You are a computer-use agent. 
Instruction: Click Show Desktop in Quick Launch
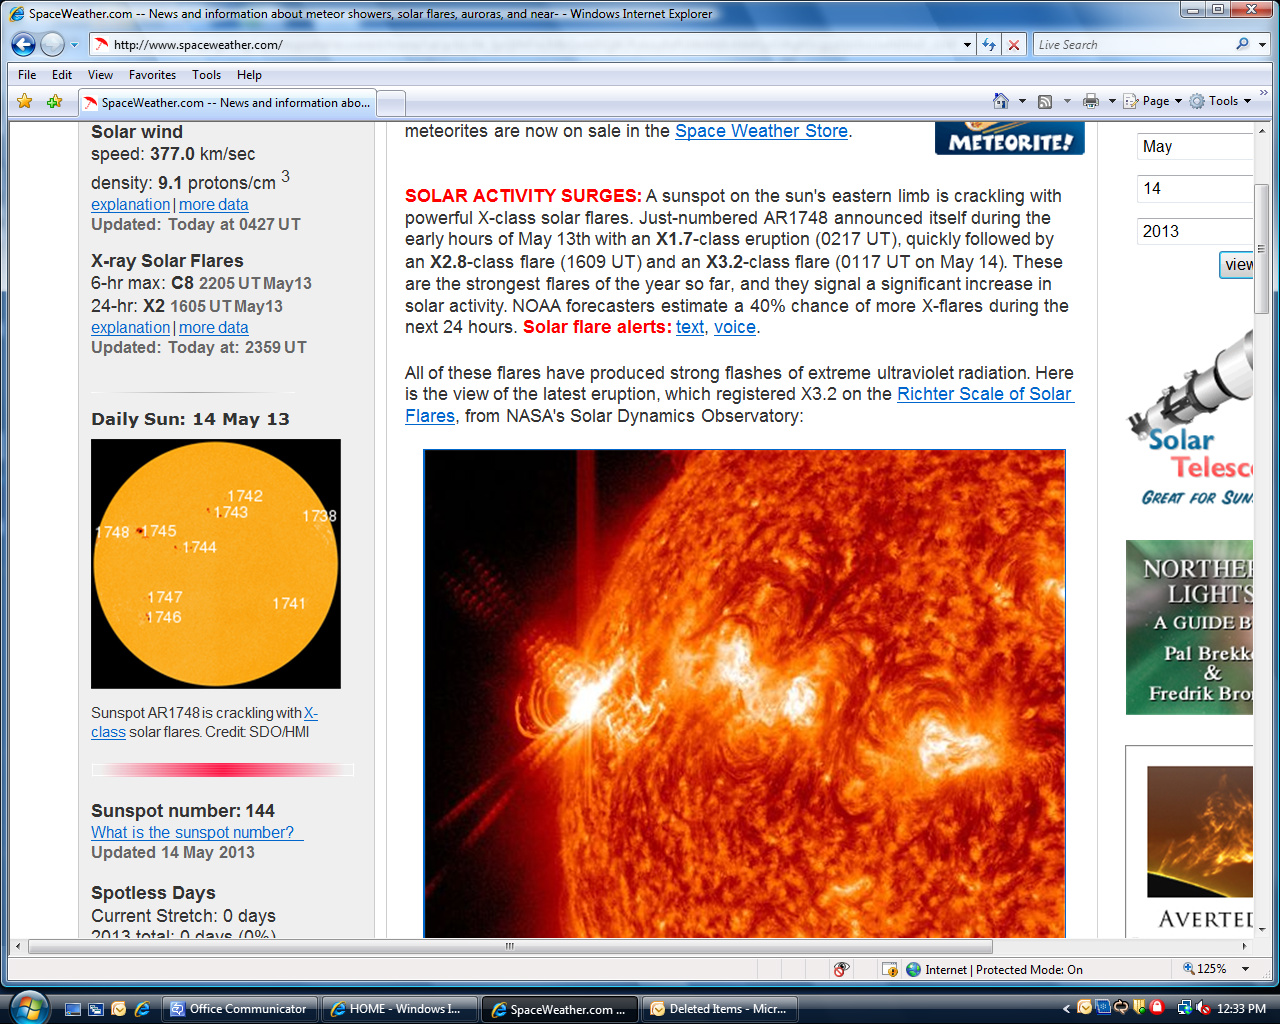tap(72, 1009)
